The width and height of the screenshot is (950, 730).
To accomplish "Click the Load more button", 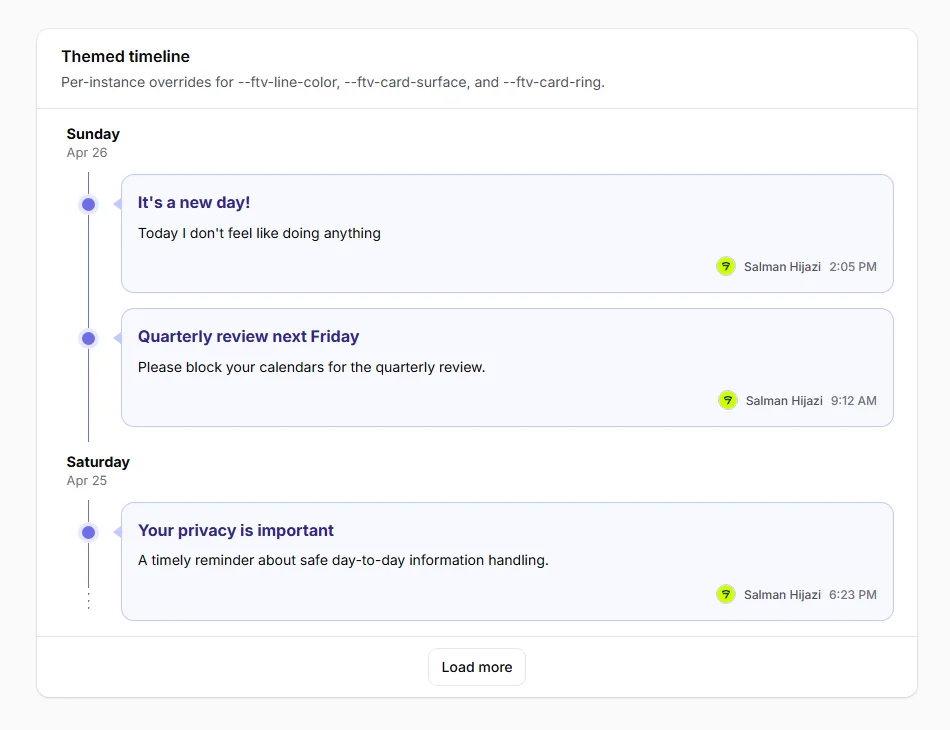I will coord(477,667).
